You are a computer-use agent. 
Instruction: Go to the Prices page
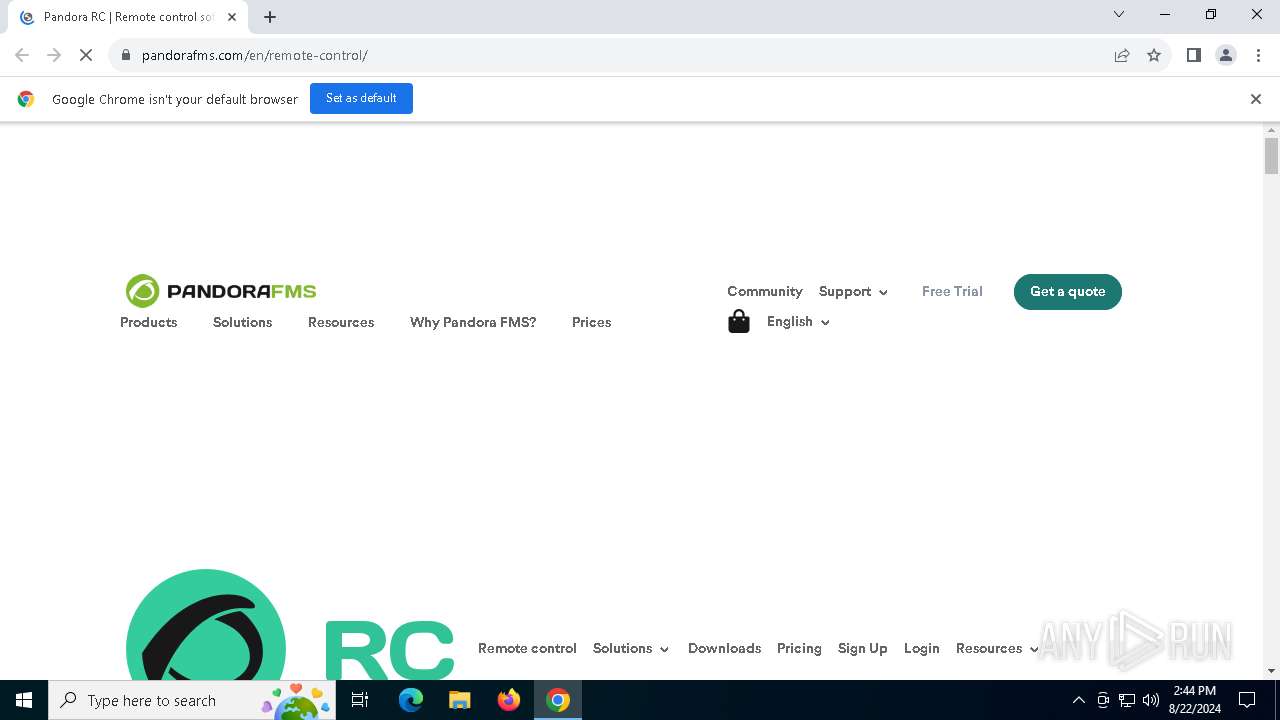(x=591, y=322)
